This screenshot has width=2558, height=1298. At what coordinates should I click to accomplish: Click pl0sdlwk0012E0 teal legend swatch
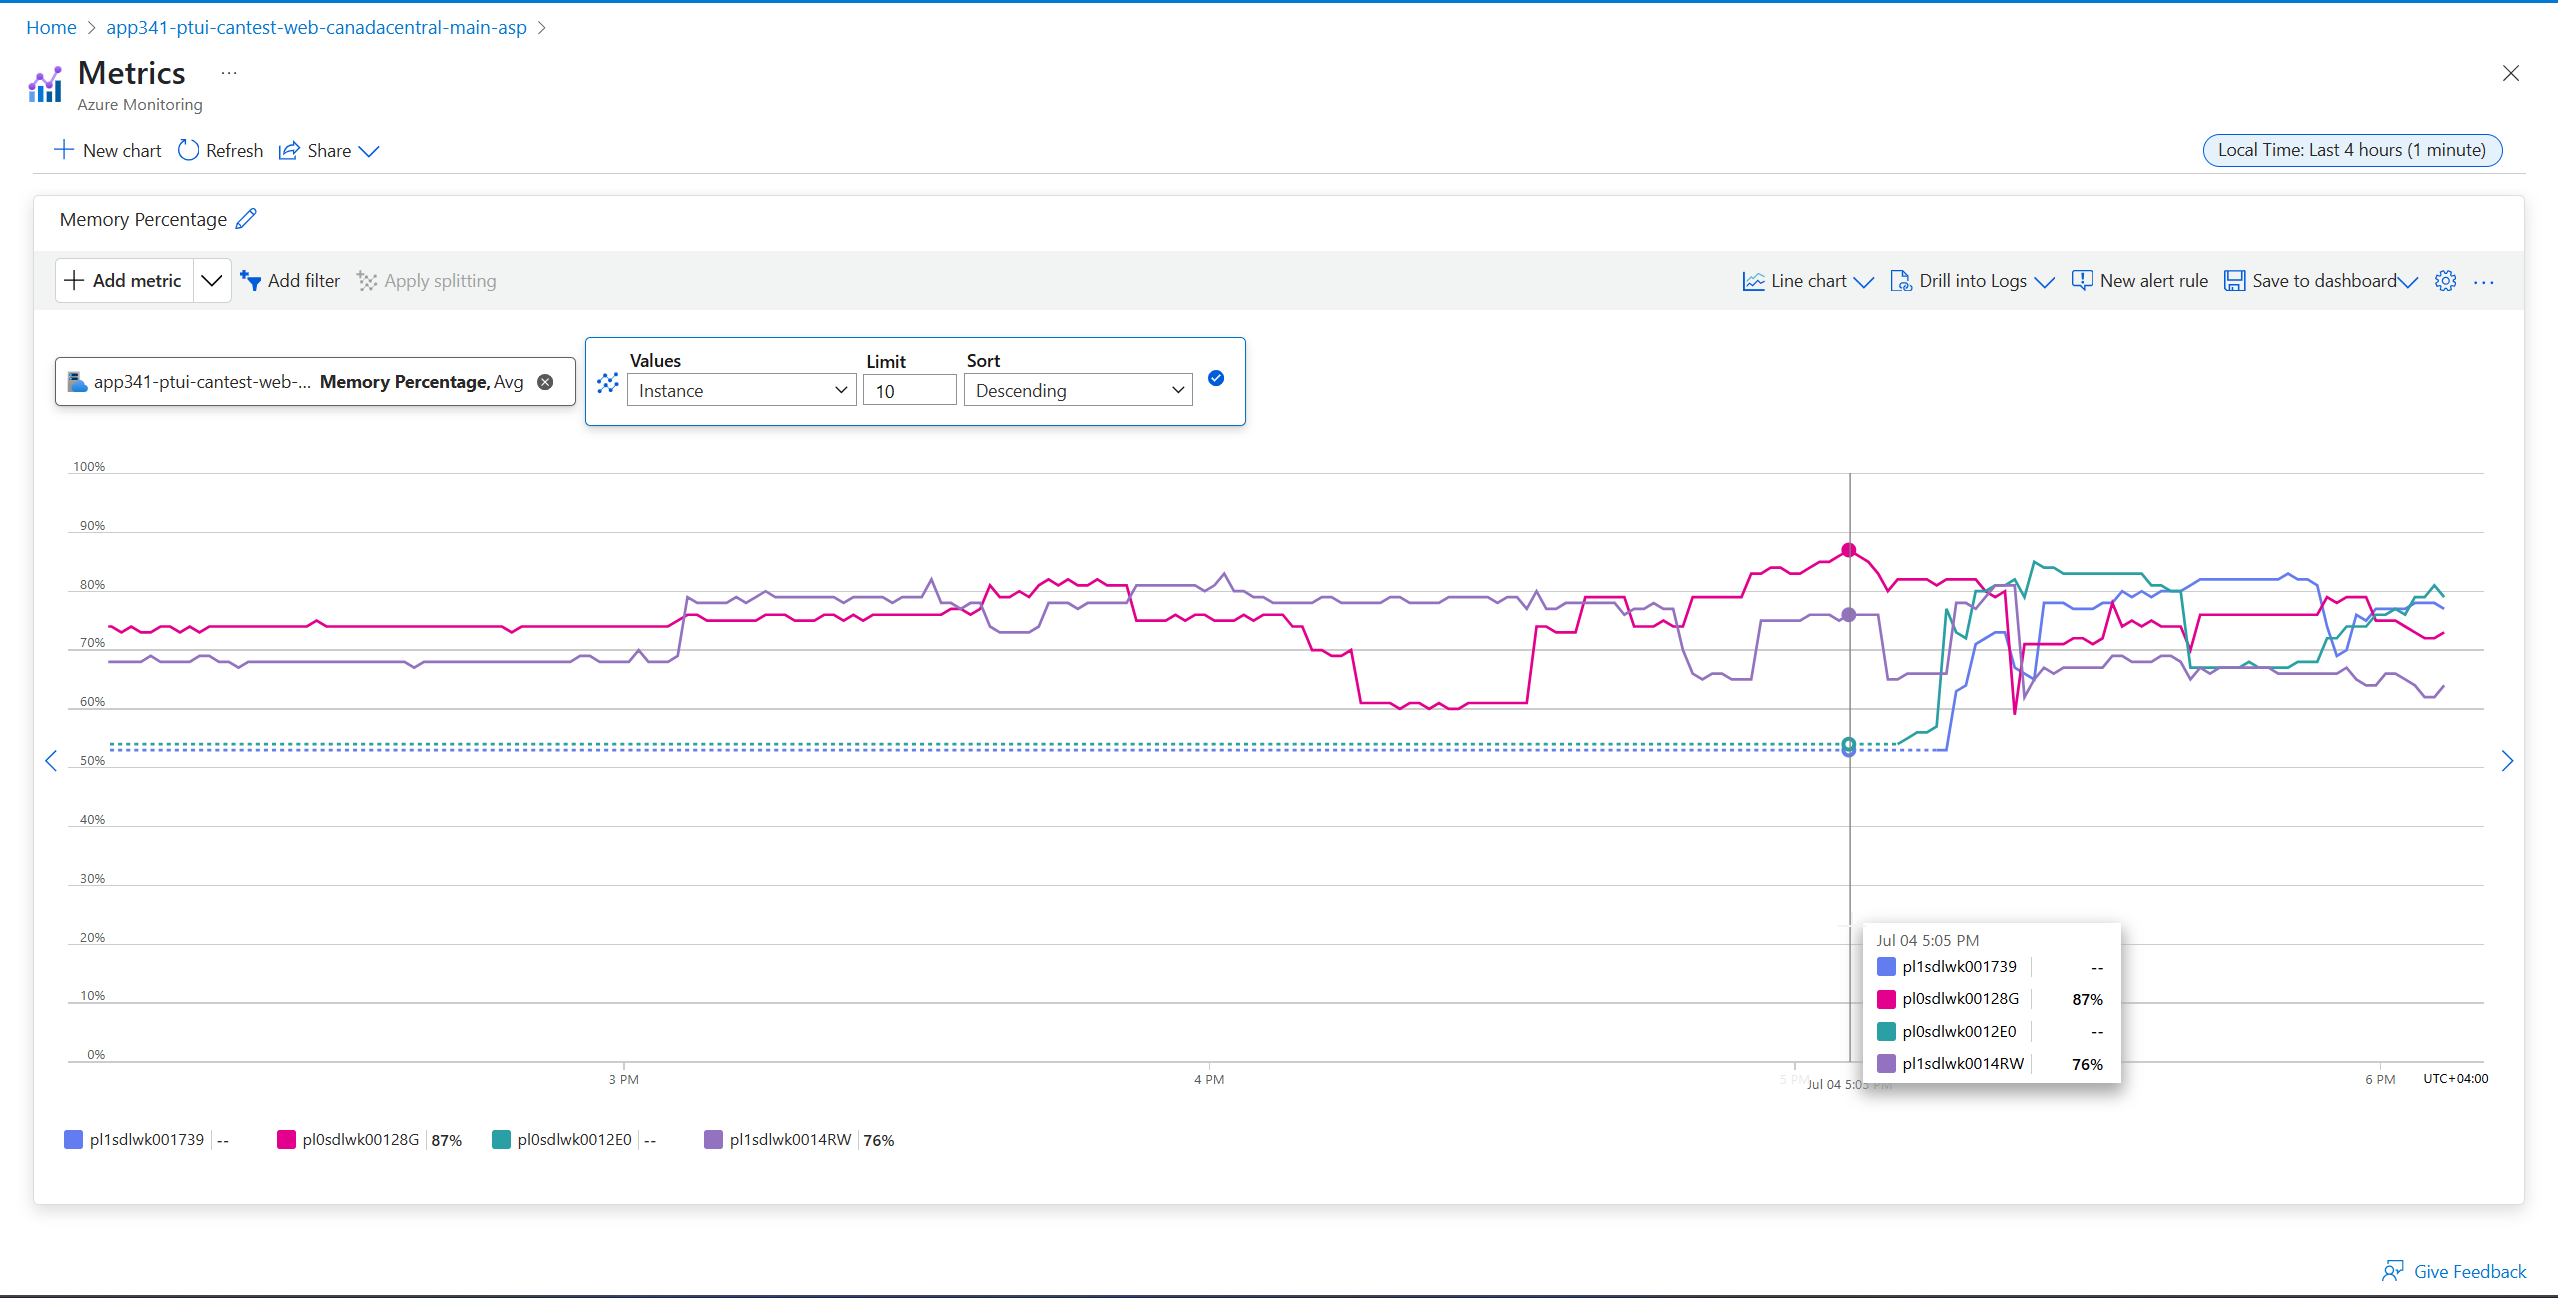[x=501, y=1139]
